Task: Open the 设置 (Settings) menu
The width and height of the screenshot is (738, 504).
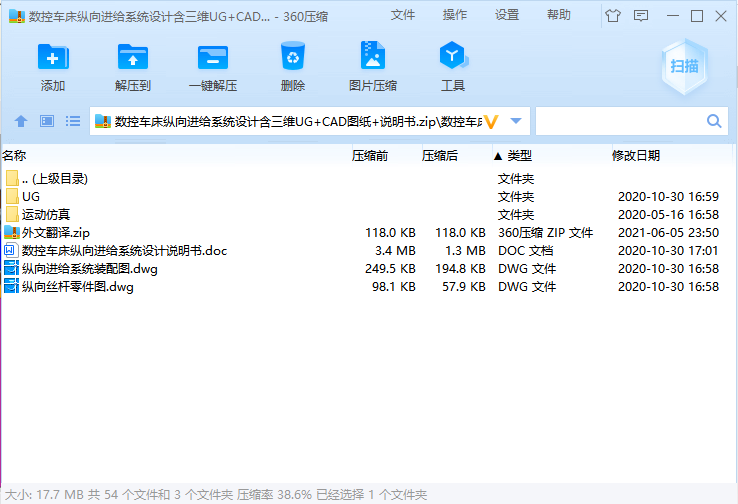Action: (x=507, y=15)
